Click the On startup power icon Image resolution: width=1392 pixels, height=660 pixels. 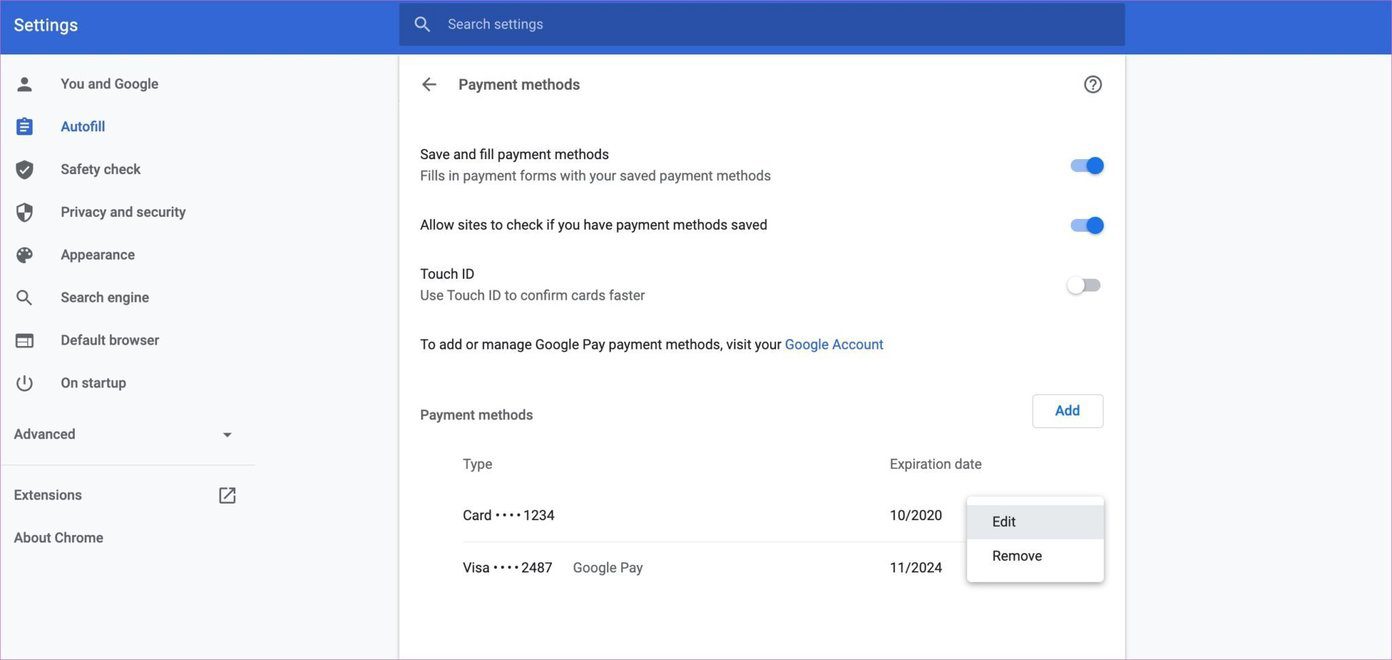pos(24,383)
